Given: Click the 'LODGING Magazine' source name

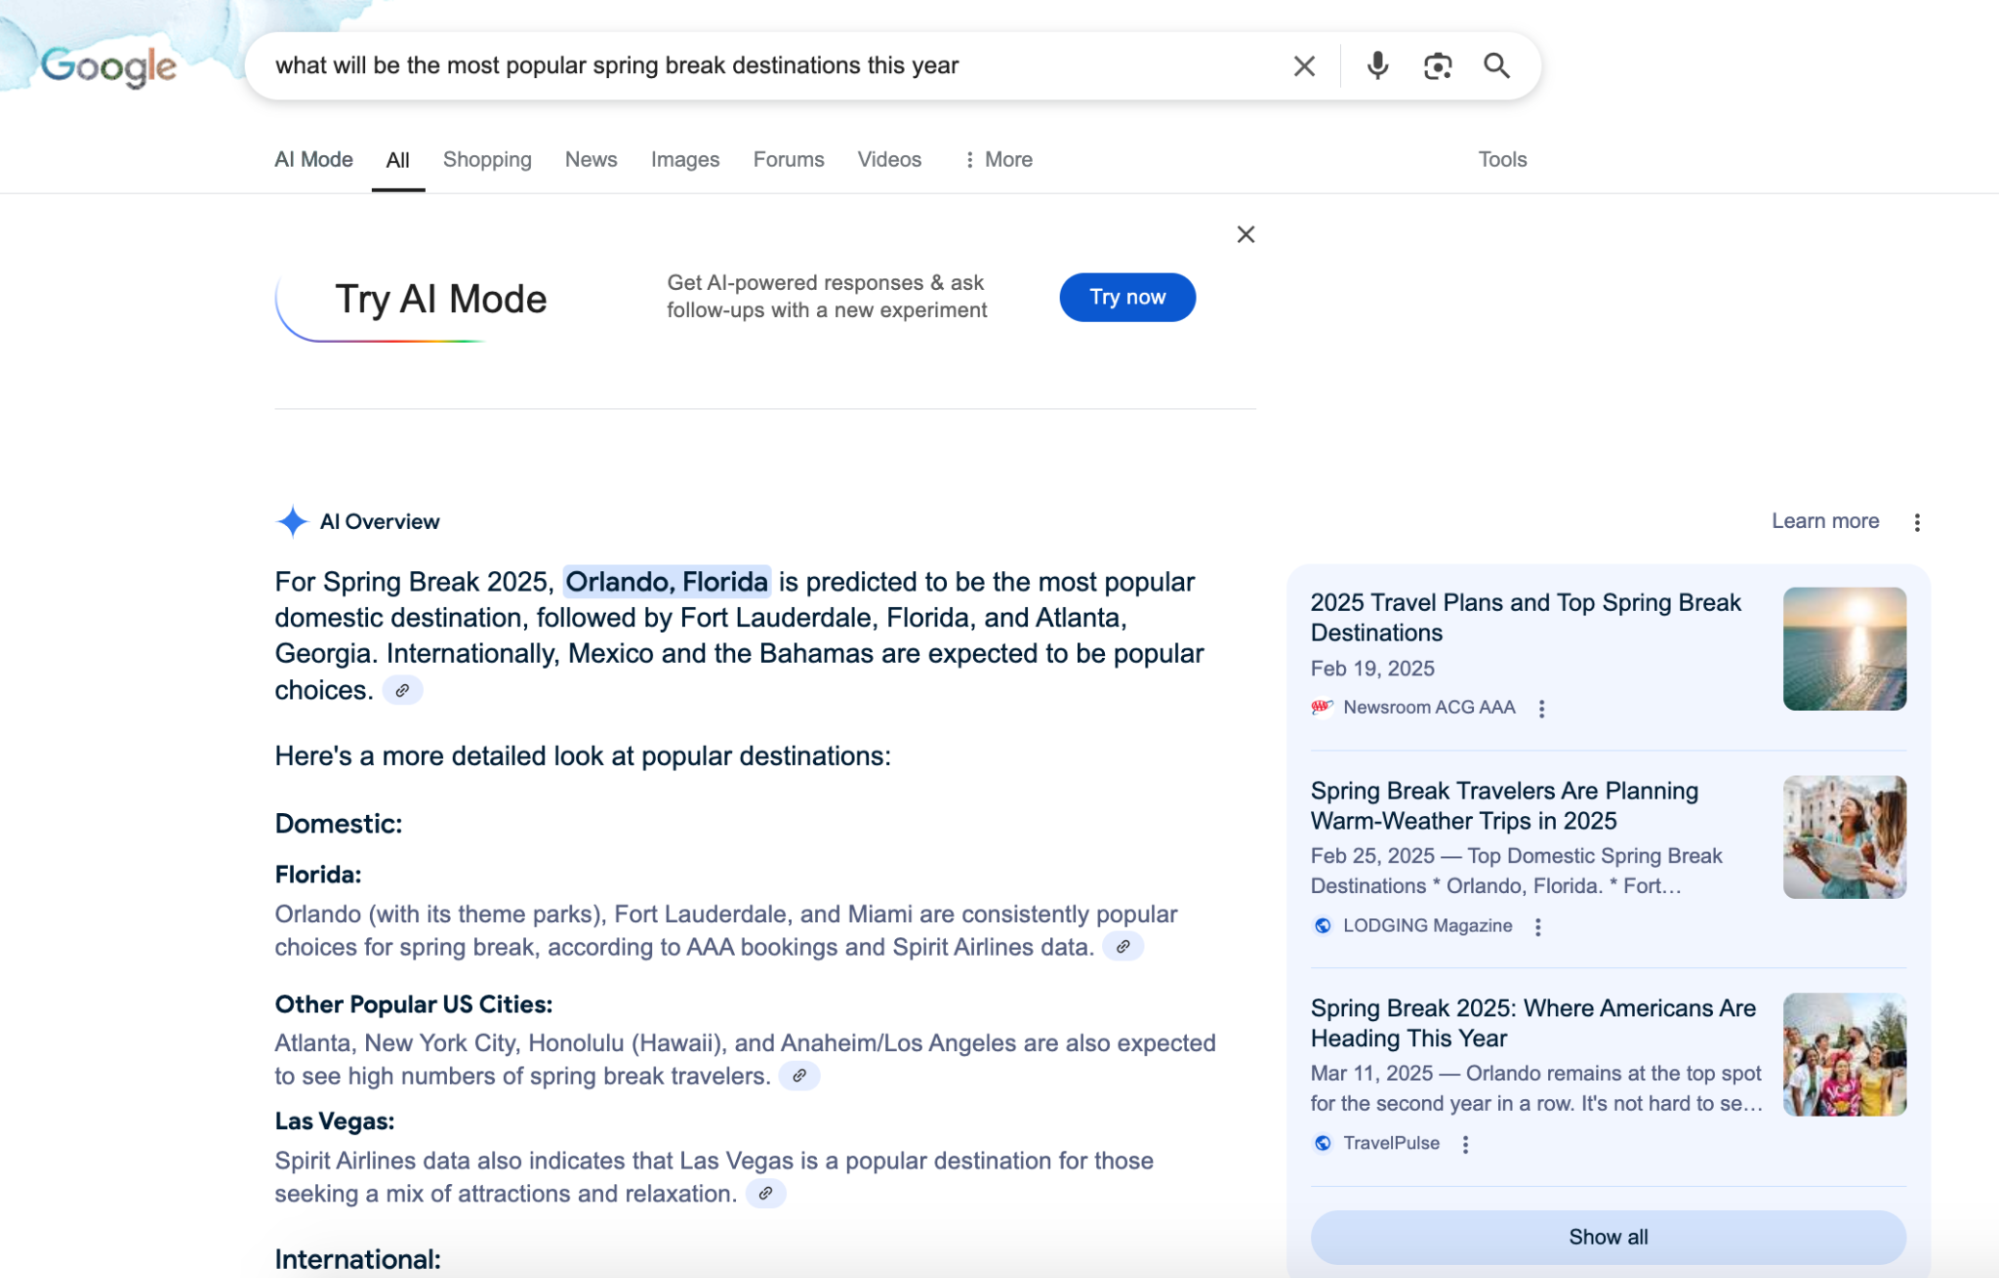Looking at the screenshot, I should click(x=1427, y=925).
